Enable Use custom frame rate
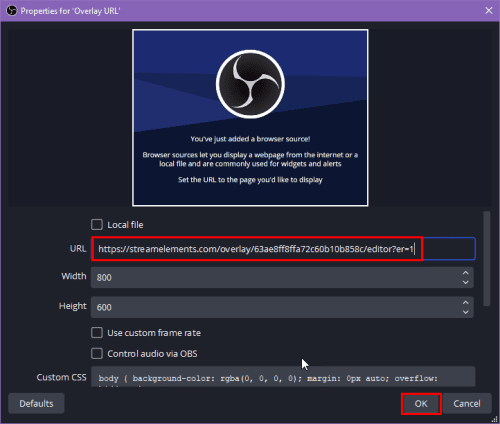 coord(97,333)
